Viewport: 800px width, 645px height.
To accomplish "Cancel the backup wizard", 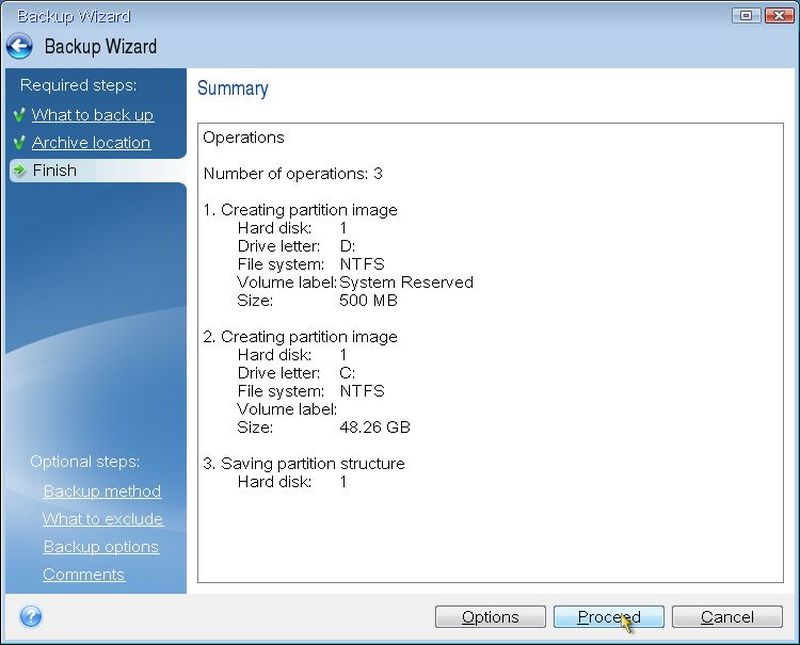I will click(x=727, y=617).
